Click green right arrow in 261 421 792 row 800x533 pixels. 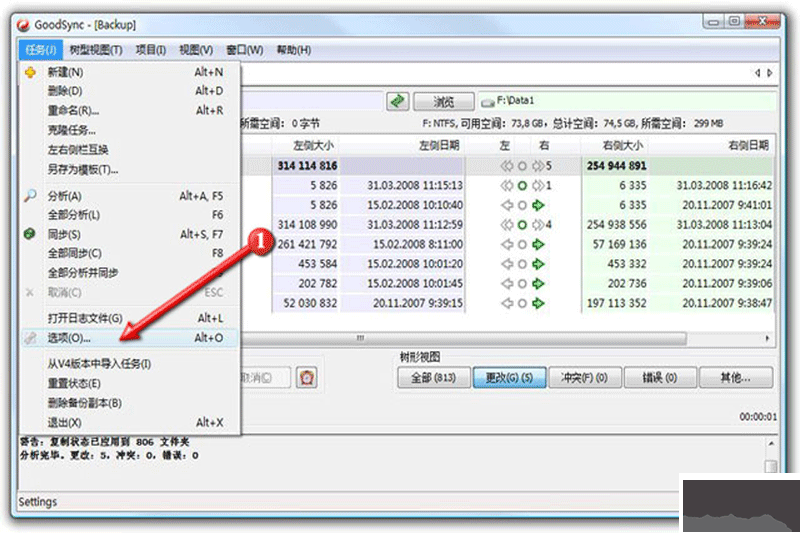[x=538, y=245]
